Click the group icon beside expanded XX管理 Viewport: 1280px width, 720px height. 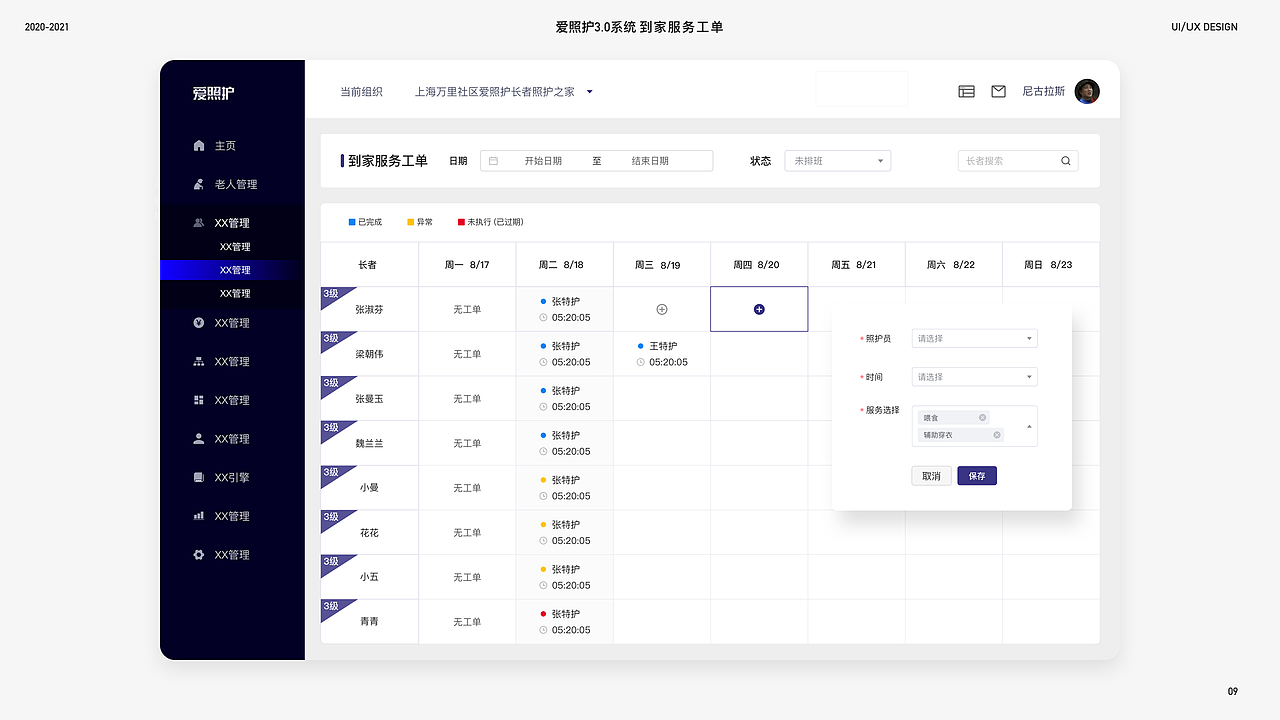pos(199,223)
